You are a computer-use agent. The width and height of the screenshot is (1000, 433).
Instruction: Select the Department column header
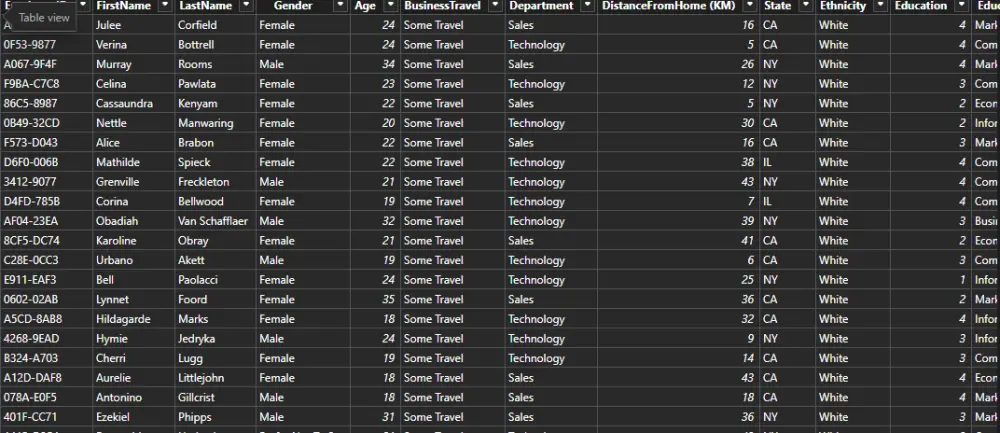click(540, 6)
